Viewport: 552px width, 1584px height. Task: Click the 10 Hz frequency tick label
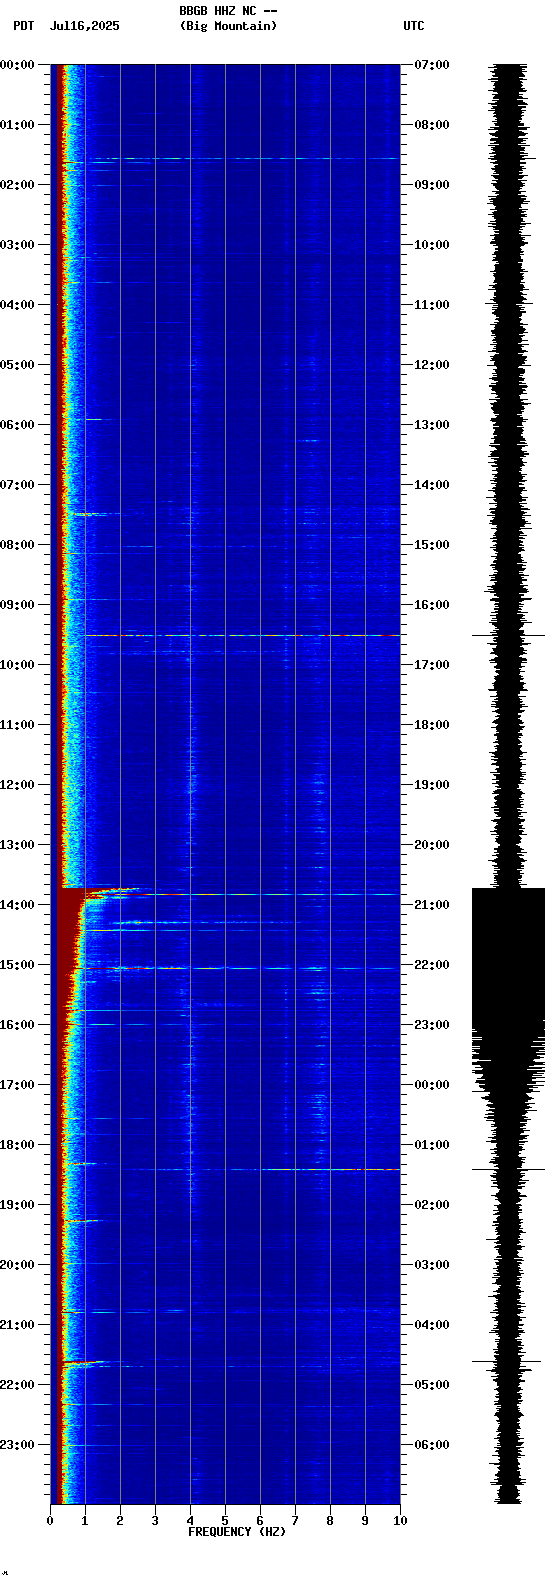[400, 1521]
